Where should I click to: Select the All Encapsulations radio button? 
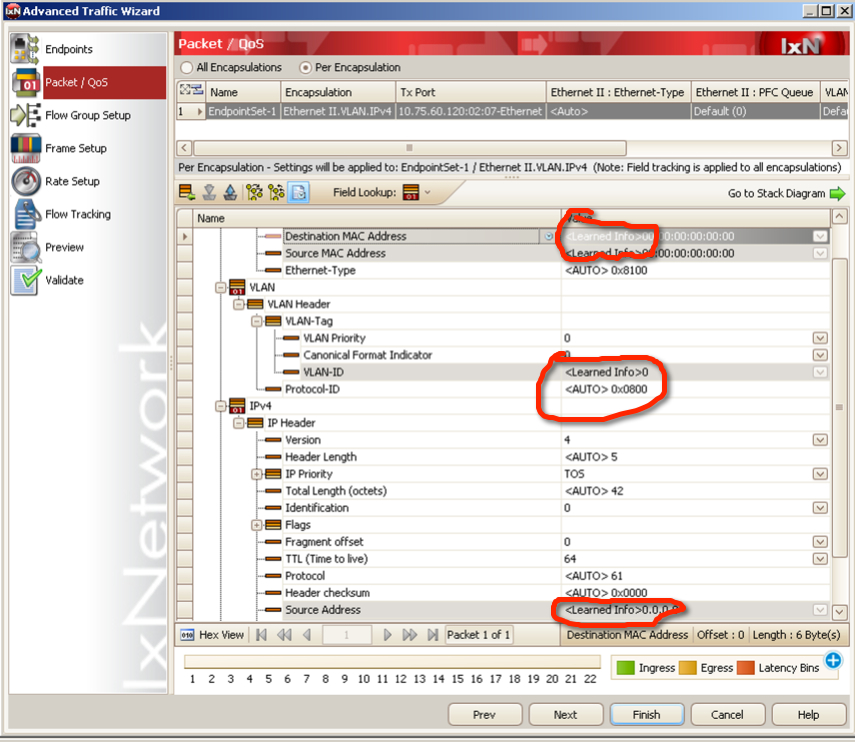pos(186,68)
